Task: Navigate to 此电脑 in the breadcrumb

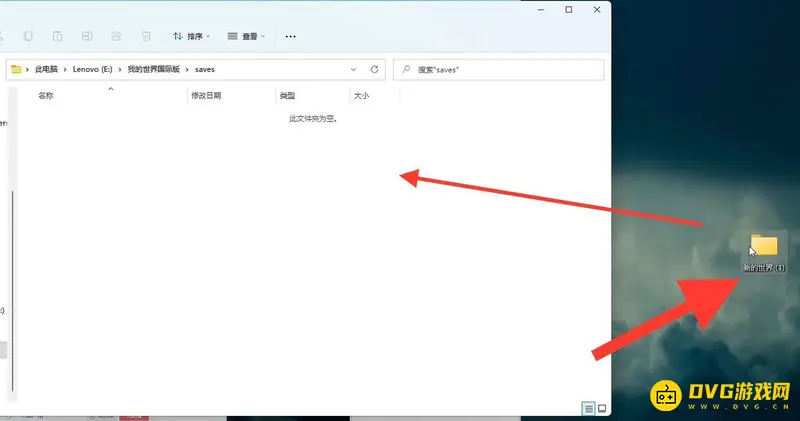Action: pos(47,70)
